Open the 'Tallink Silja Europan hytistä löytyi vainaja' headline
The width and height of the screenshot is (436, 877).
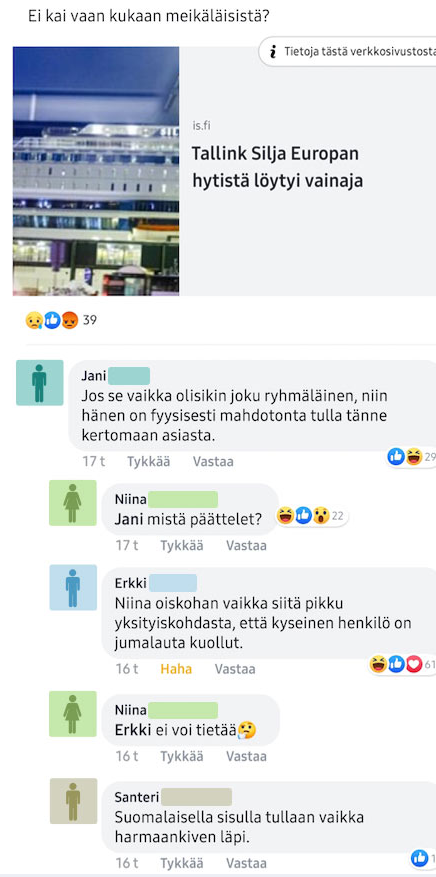point(277,167)
